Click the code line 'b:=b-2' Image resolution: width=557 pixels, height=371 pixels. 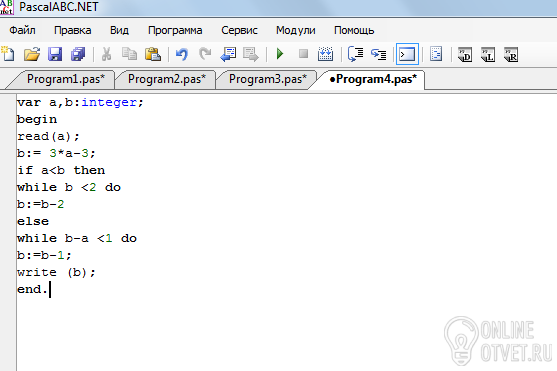click(x=40, y=204)
